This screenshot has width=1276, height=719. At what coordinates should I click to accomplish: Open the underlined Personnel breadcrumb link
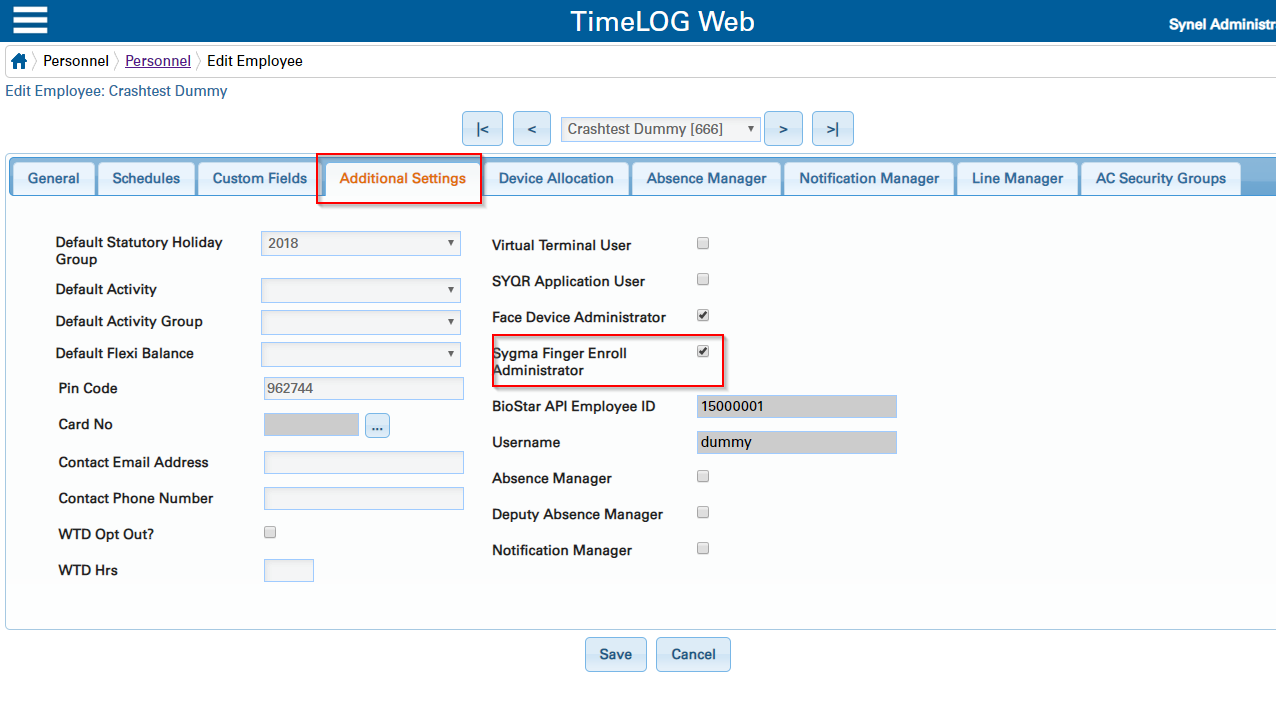click(x=158, y=61)
